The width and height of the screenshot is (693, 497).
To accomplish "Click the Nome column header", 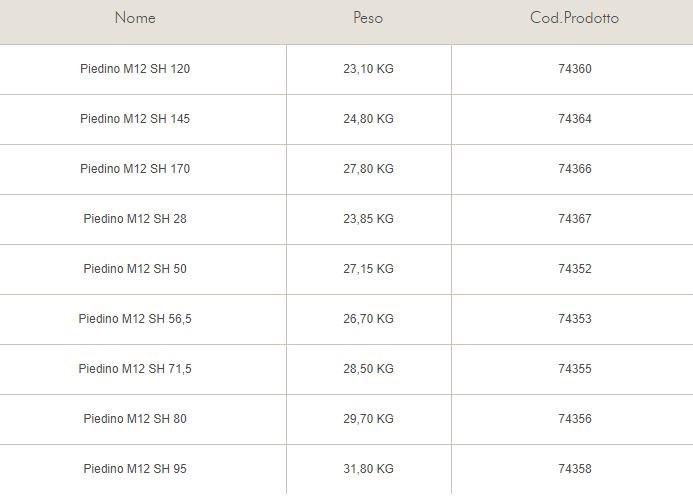I will coord(135,18).
